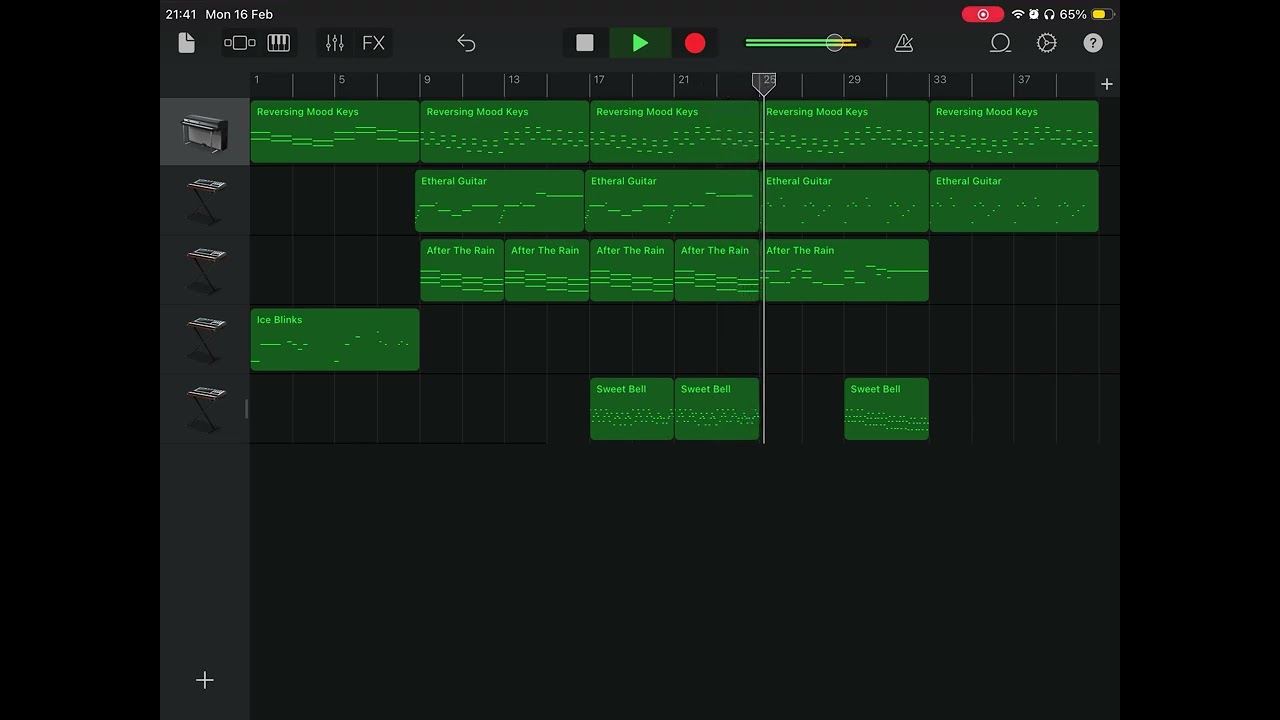Open the Loop Browser
The height and width of the screenshot is (720, 1280).
click(x=1000, y=43)
